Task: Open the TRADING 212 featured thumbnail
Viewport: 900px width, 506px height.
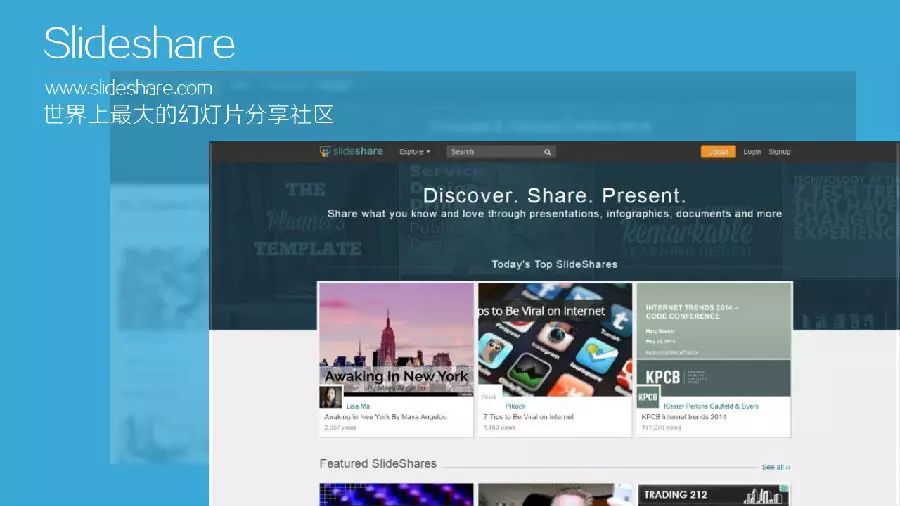Action: pyautogui.click(x=713, y=495)
